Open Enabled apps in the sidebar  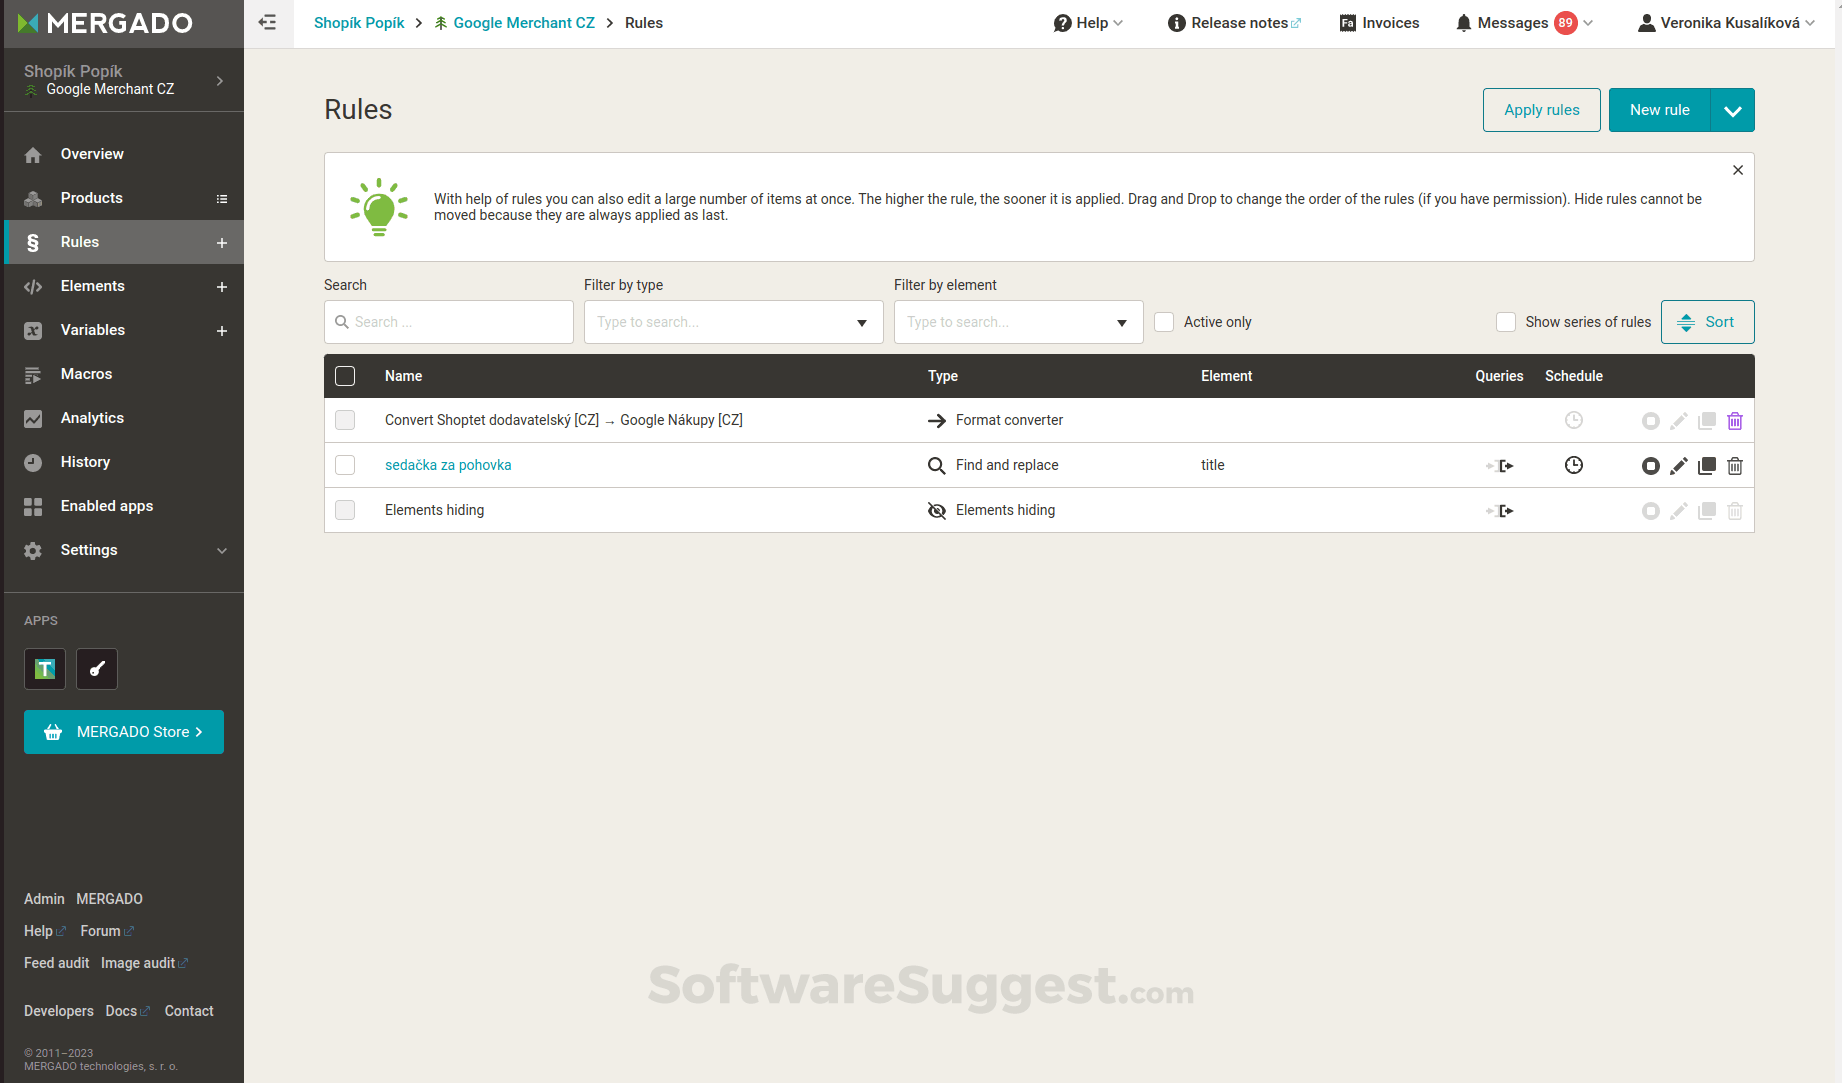(x=106, y=506)
